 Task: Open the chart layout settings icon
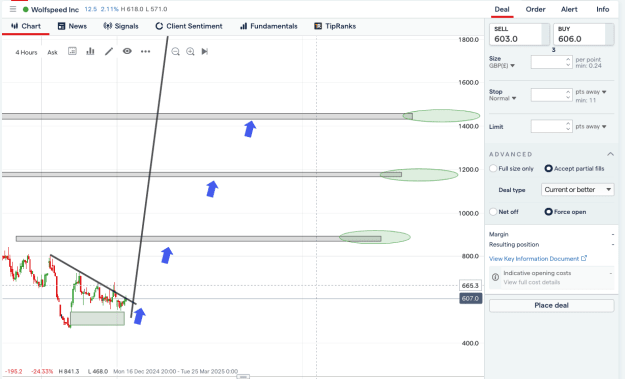72,51
